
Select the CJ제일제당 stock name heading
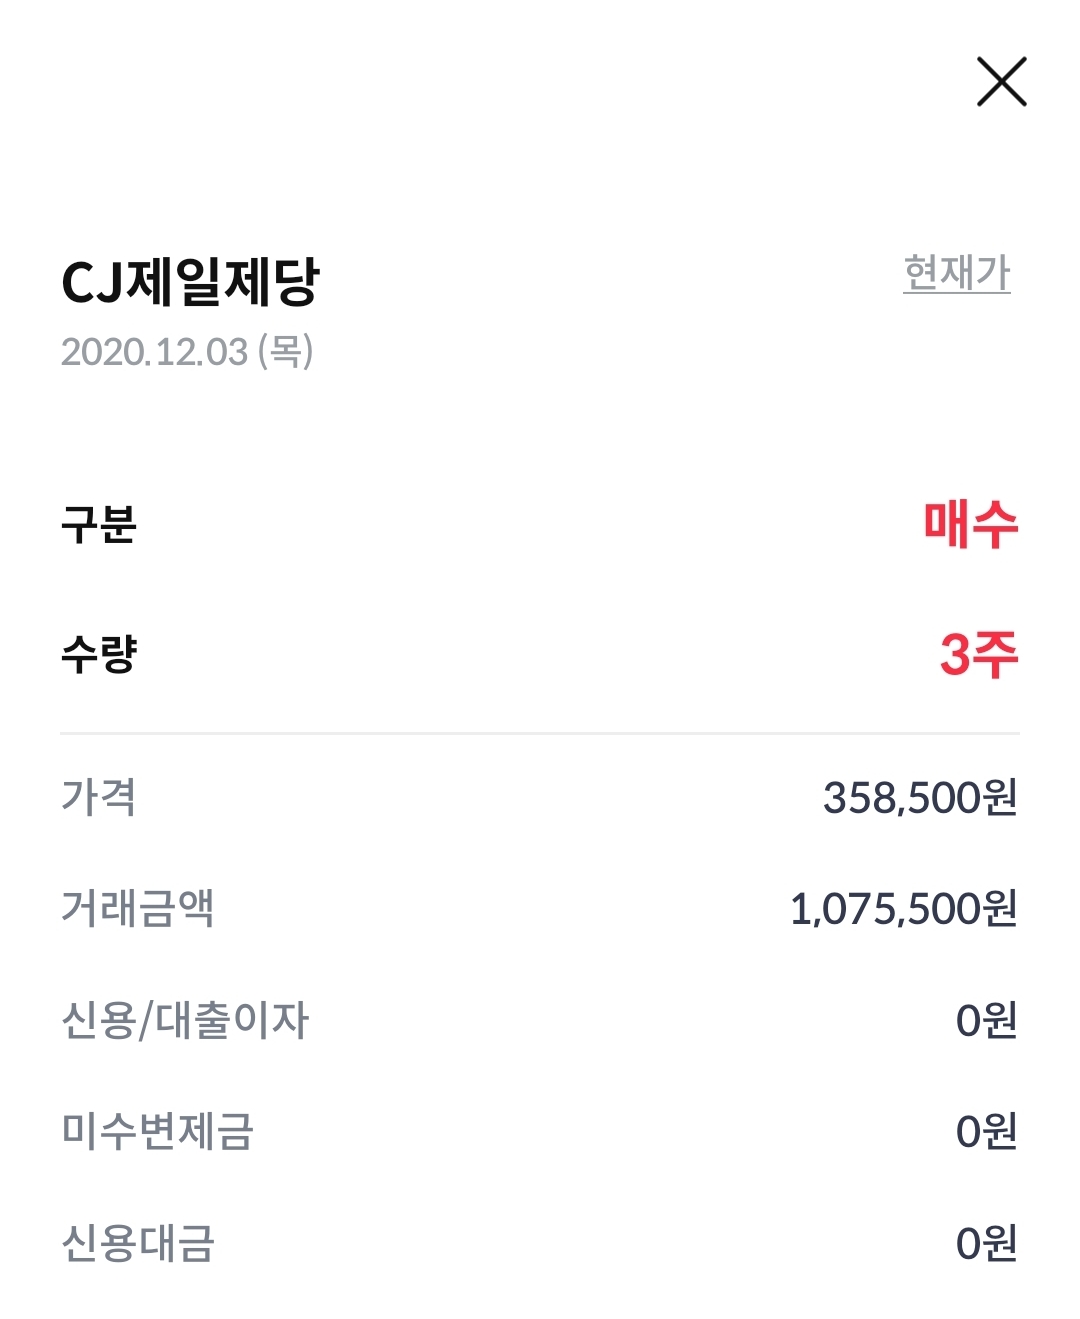pos(190,282)
